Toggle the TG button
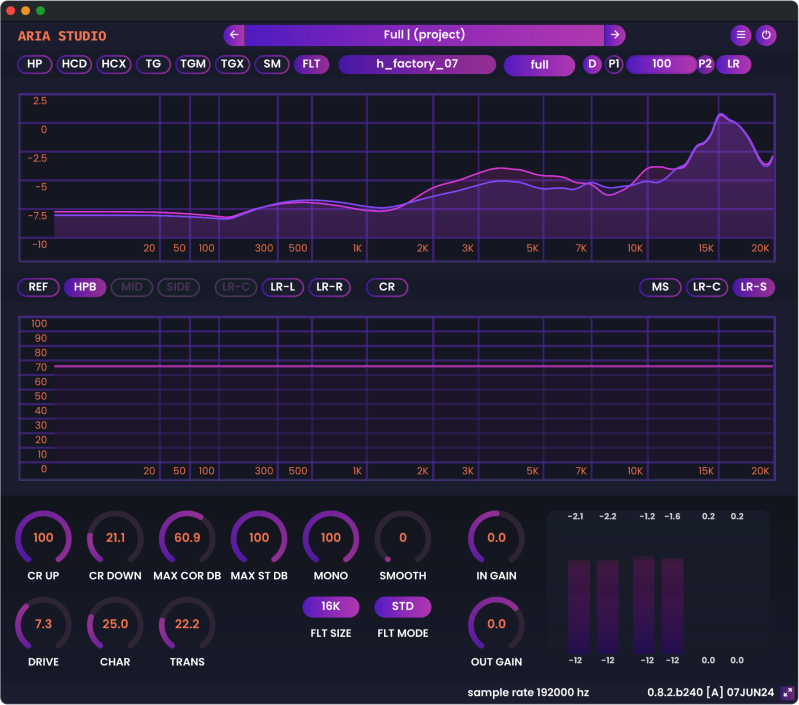This screenshot has width=799, height=705. [x=153, y=64]
